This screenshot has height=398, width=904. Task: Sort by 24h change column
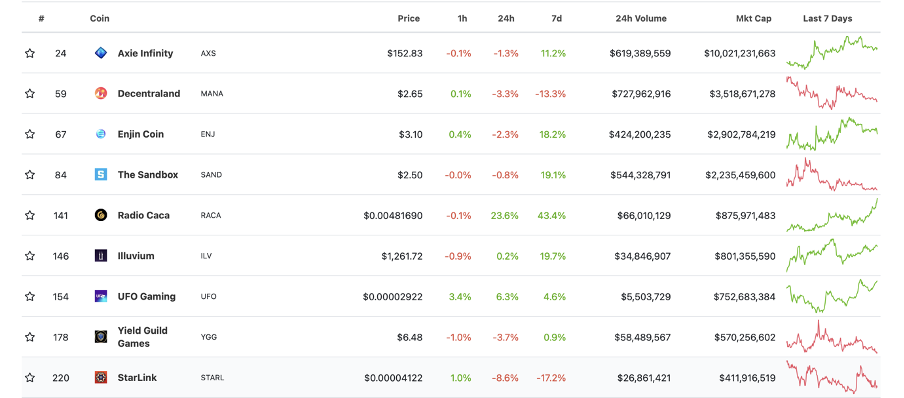click(506, 18)
